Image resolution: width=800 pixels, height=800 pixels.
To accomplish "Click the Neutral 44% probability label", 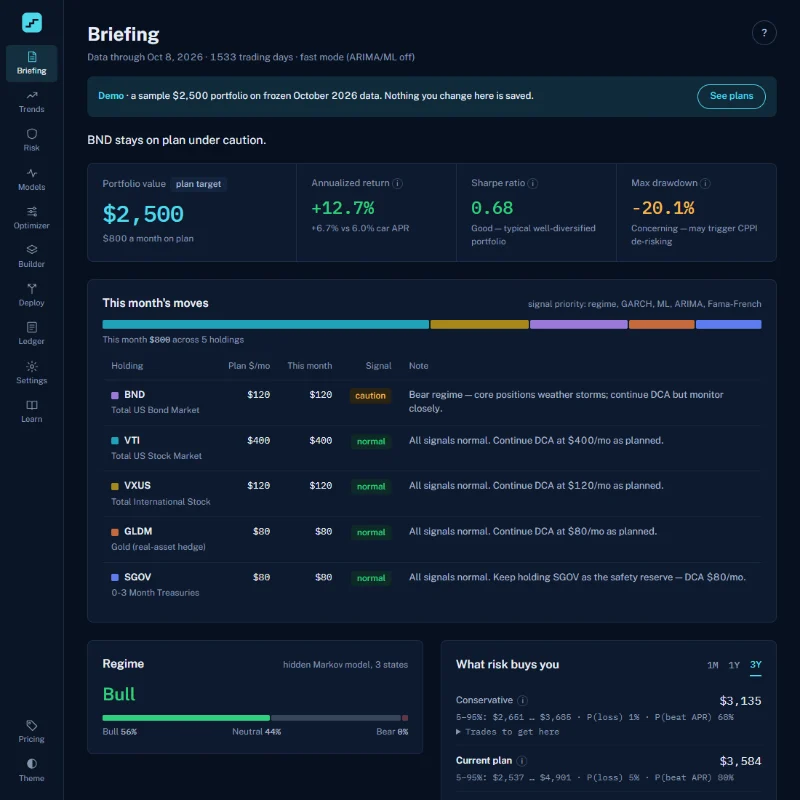I will coord(257,732).
